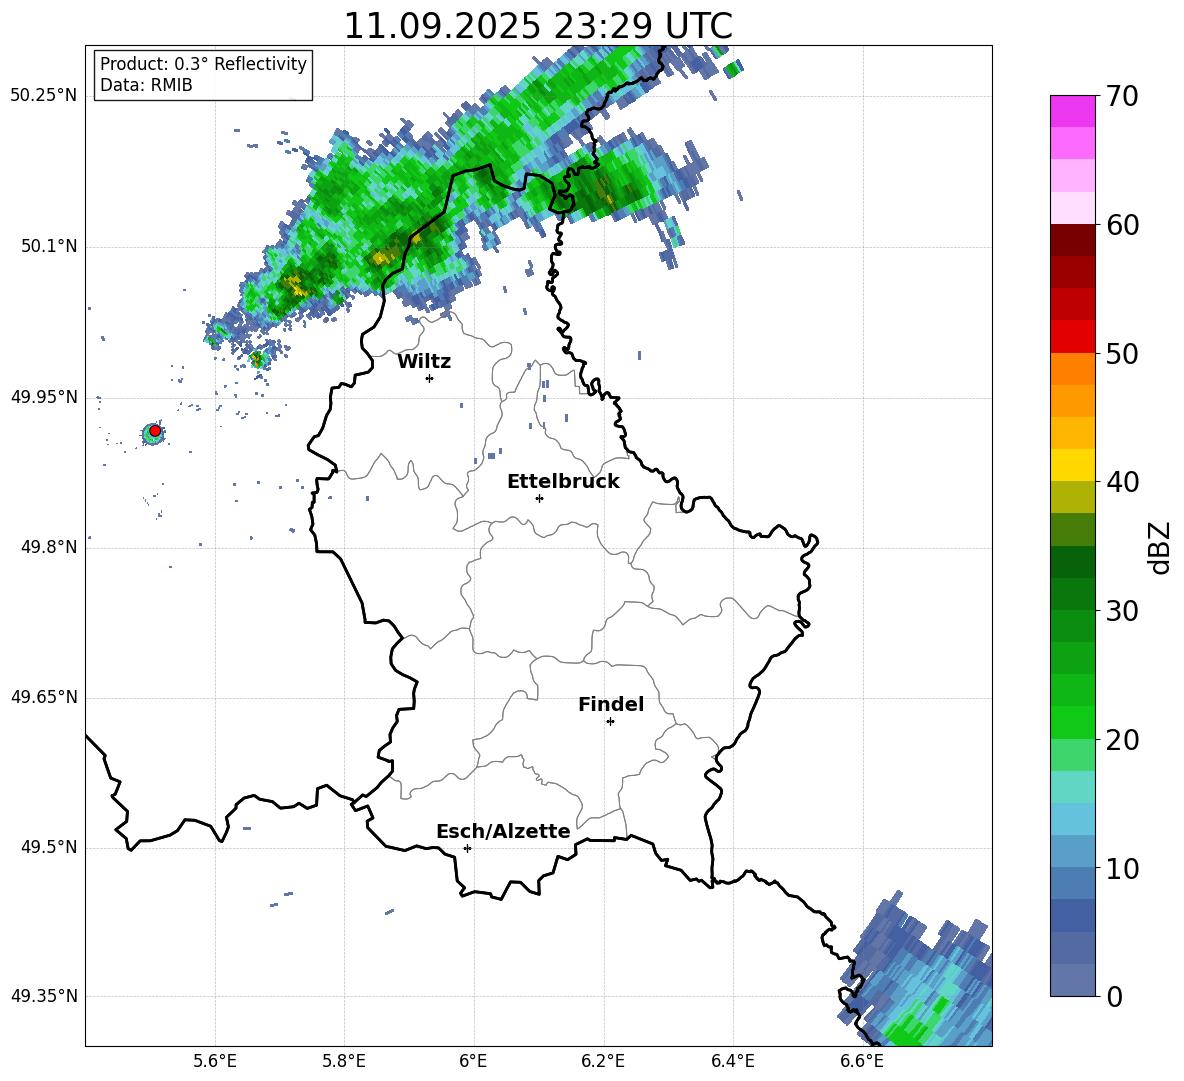Image resolution: width=1184 pixels, height=1081 pixels.
Task: Click the 49.8°N latitude label
Action: coord(48,547)
